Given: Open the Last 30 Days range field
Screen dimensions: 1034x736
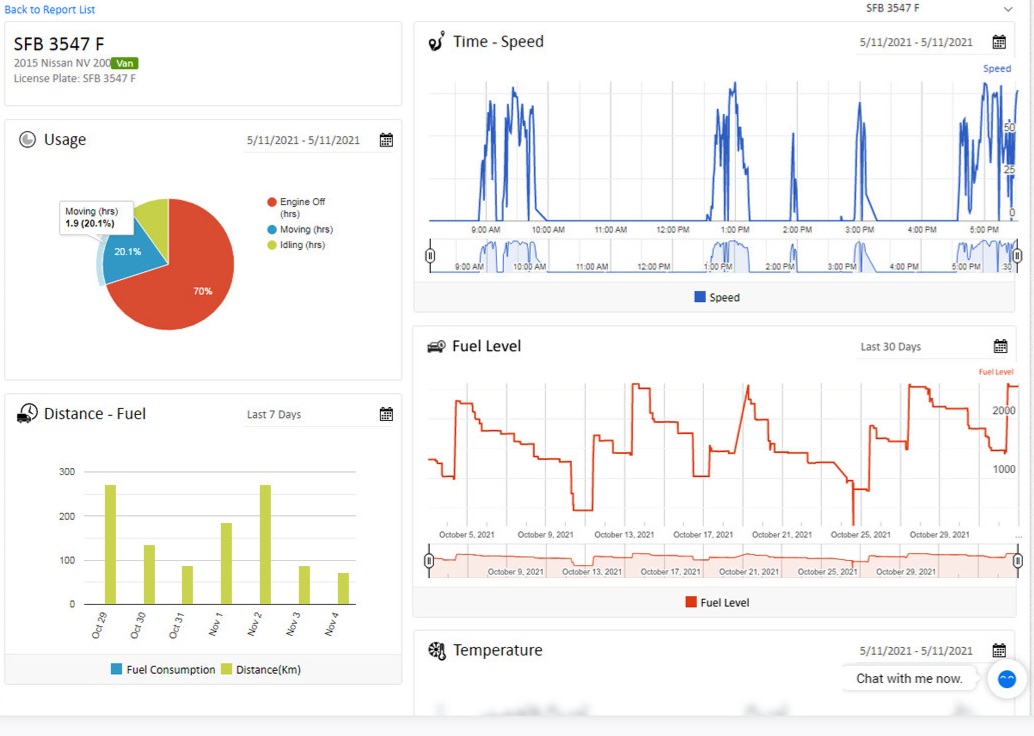Looking at the screenshot, I should [920, 346].
